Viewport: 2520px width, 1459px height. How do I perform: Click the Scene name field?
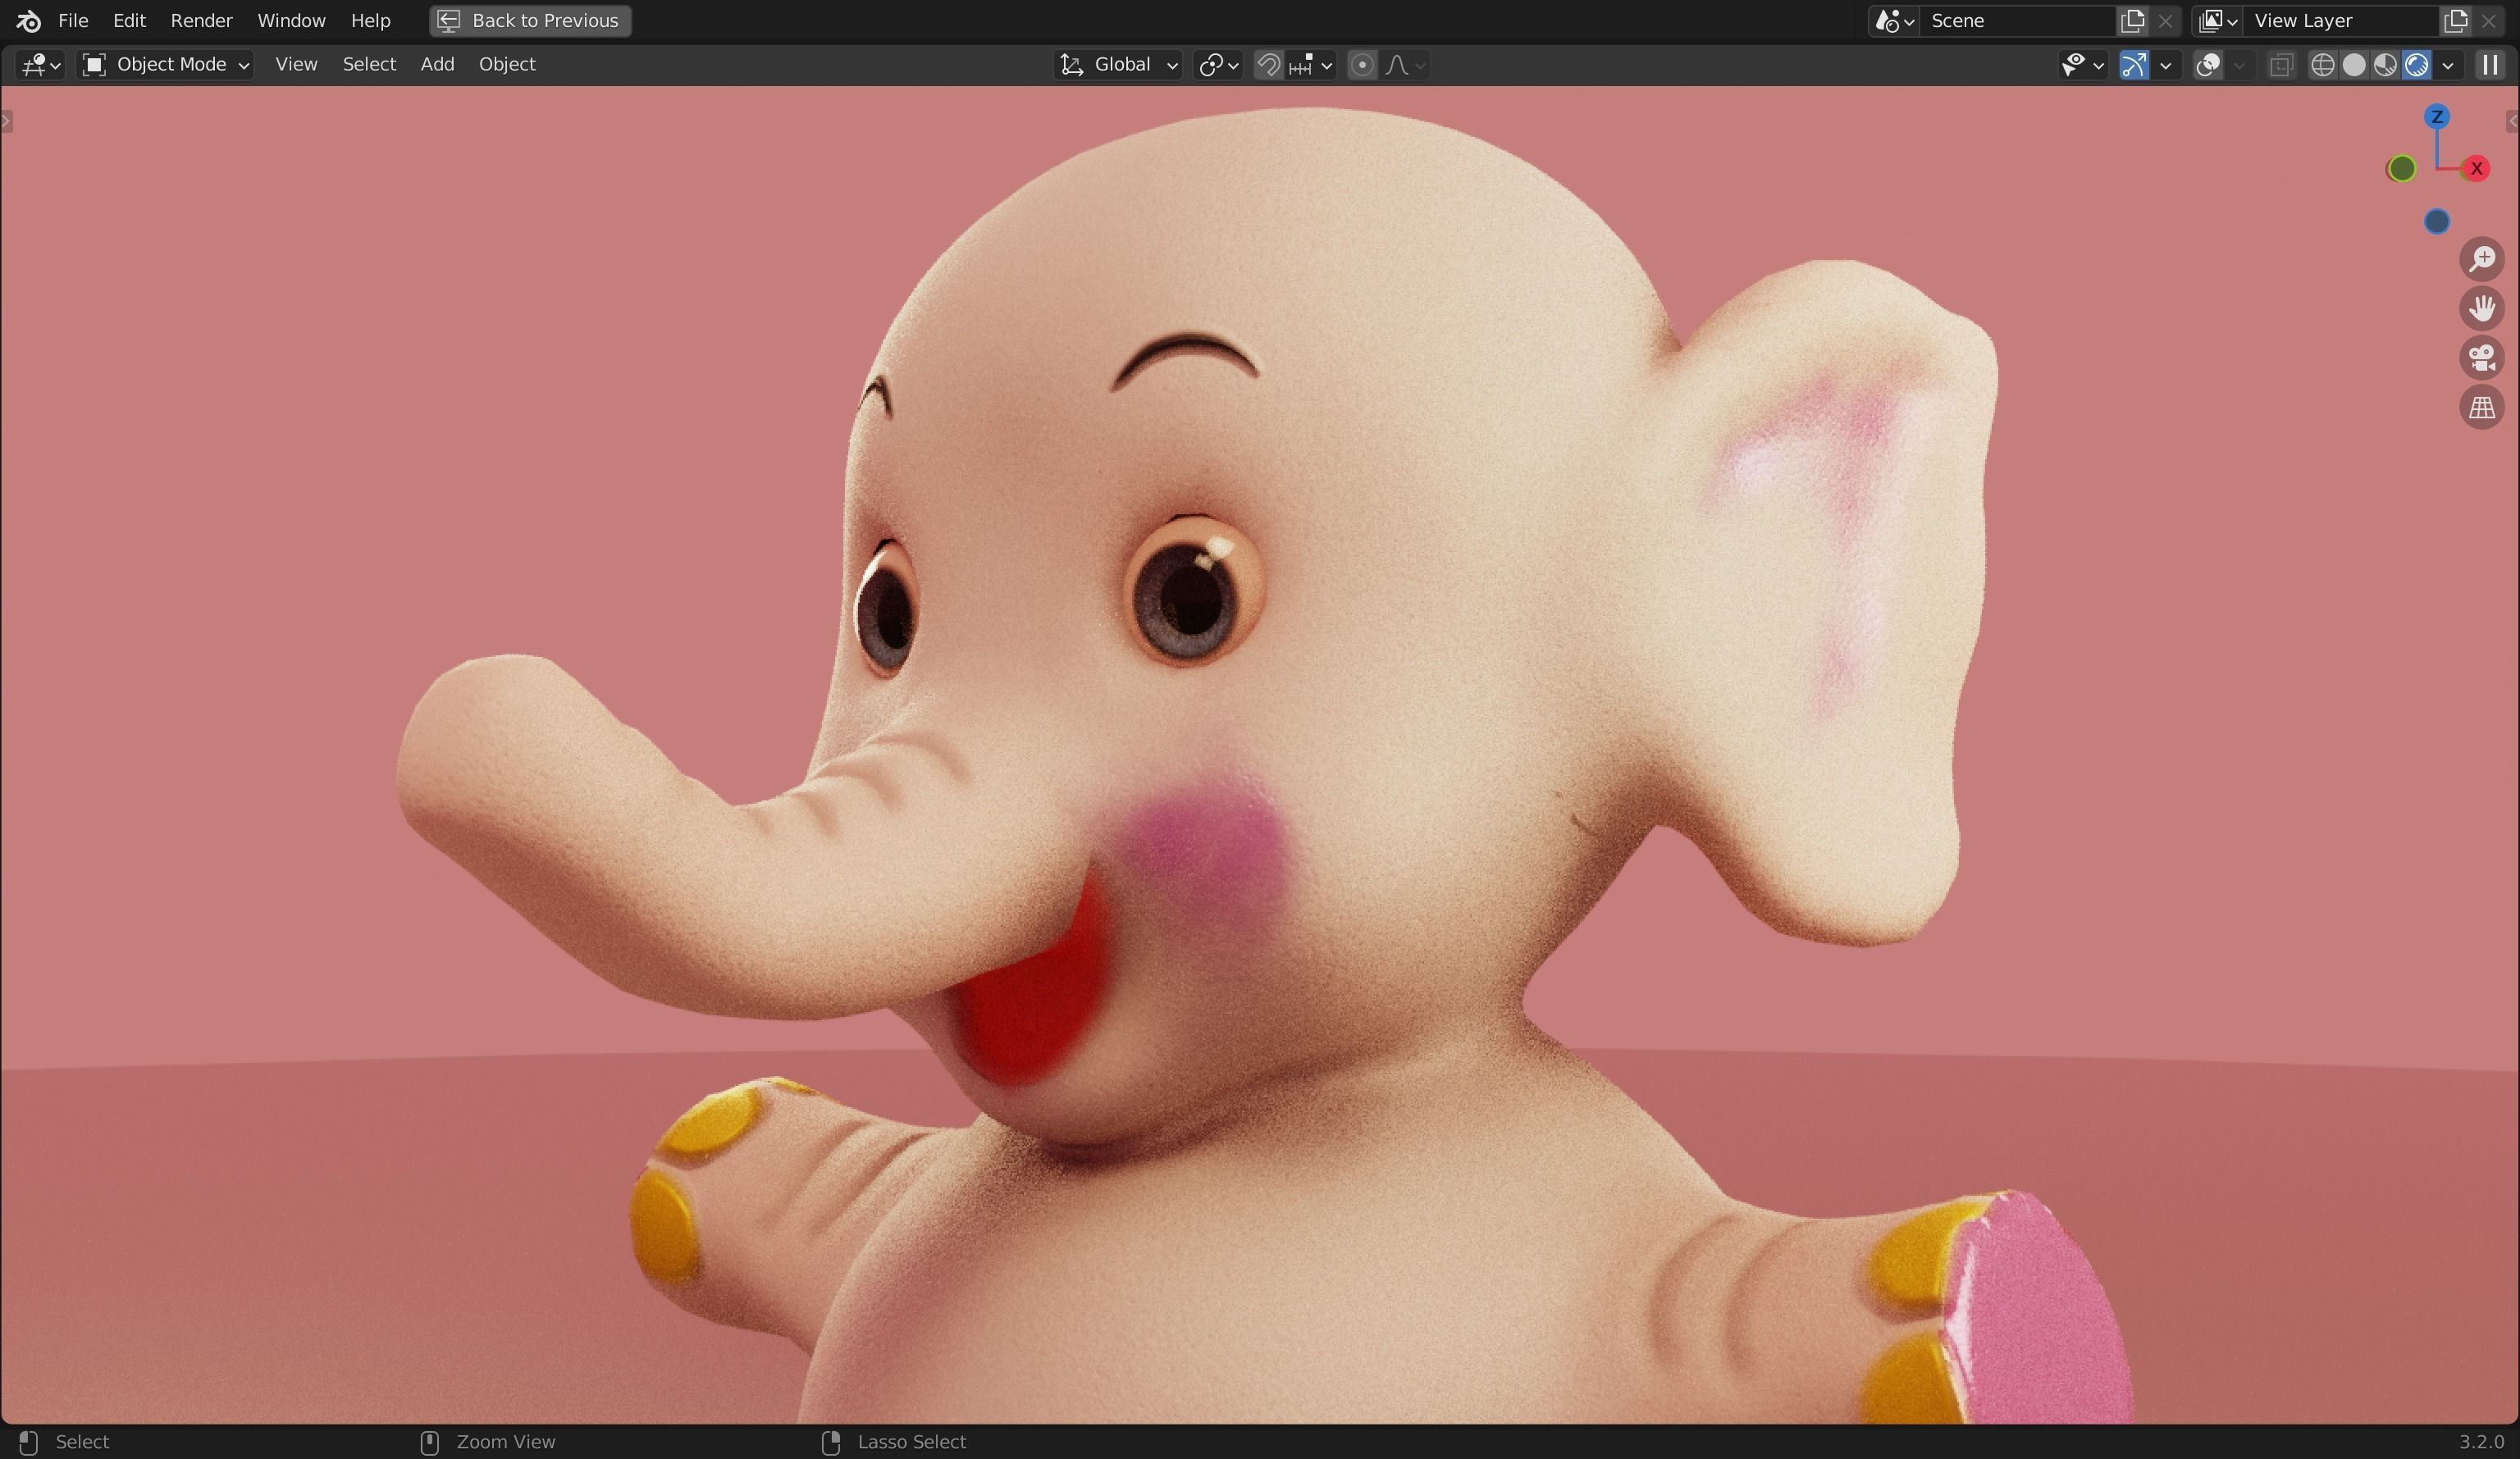click(2017, 21)
